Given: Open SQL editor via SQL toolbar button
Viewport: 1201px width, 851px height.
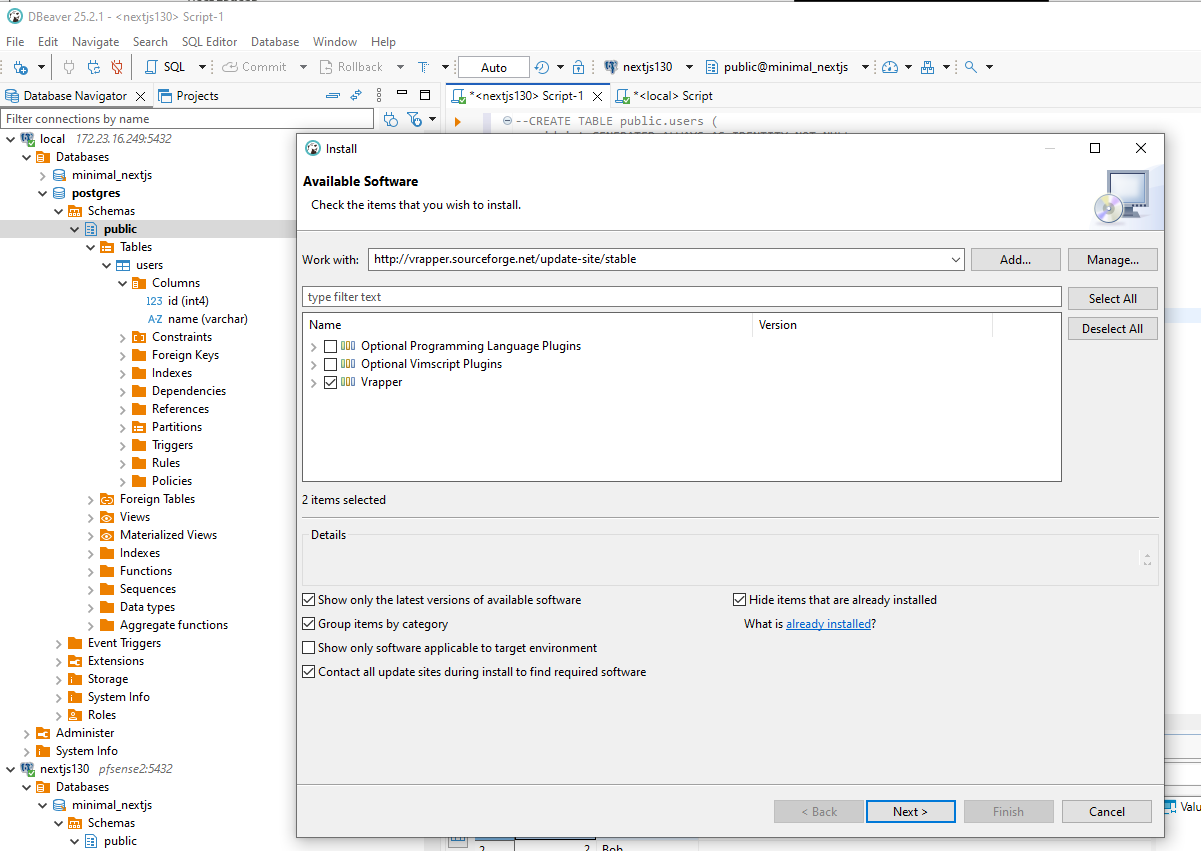Looking at the screenshot, I should click(166, 67).
